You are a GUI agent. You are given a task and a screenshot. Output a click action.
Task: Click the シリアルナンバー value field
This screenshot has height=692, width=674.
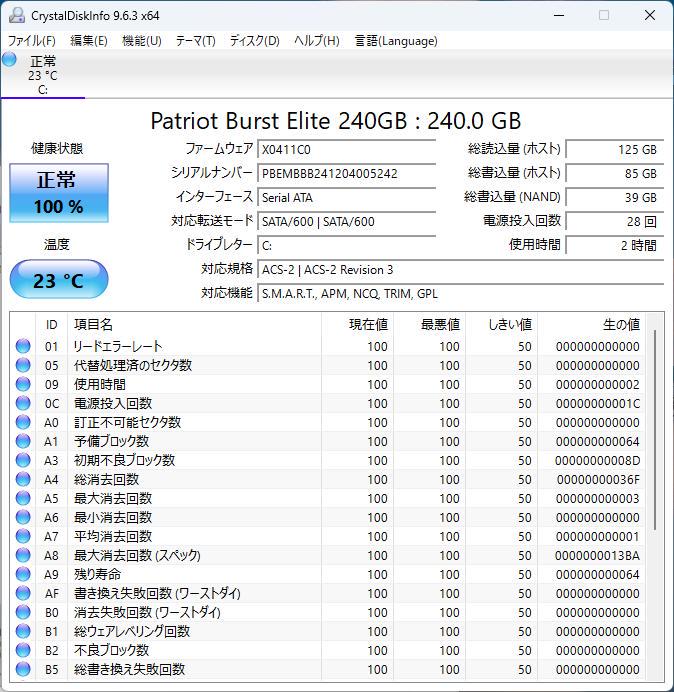point(347,173)
